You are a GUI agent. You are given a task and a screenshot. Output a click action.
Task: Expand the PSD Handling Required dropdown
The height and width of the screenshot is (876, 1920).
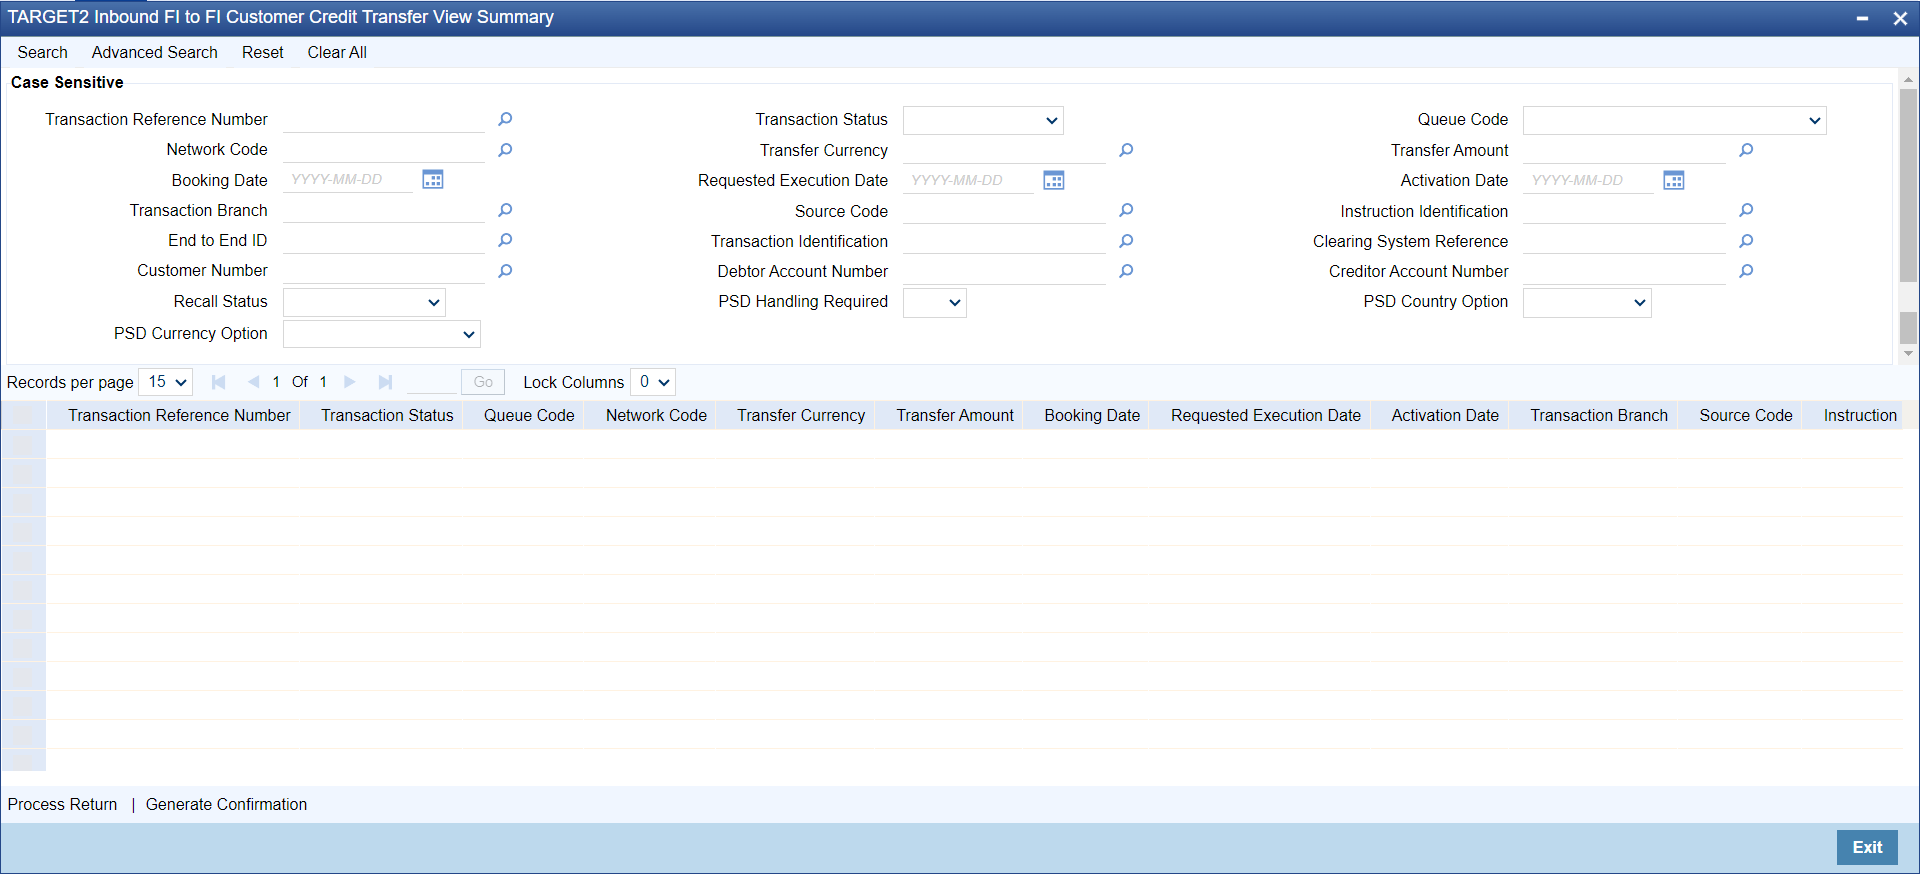(x=935, y=303)
